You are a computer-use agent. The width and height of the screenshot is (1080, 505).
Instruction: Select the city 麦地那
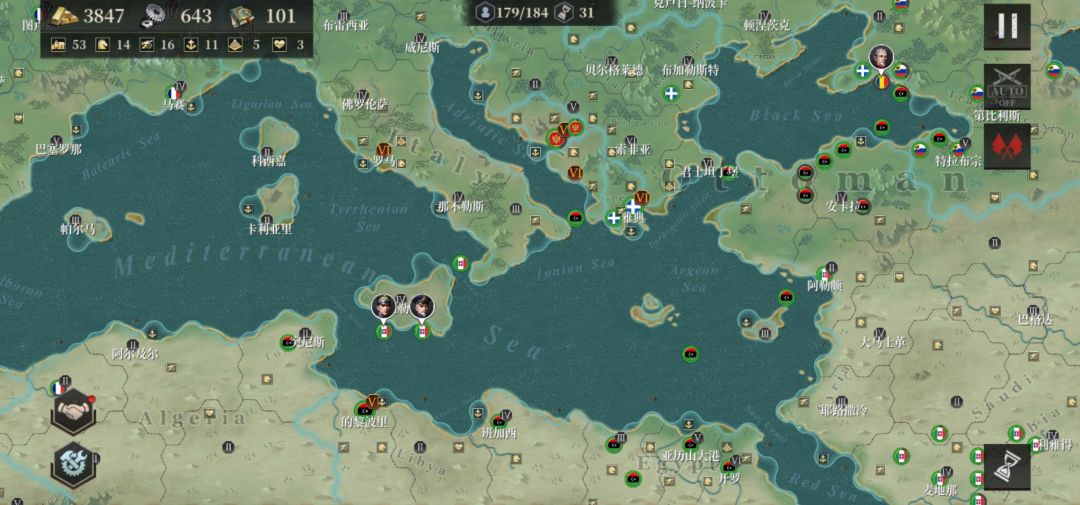click(x=940, y=491)
